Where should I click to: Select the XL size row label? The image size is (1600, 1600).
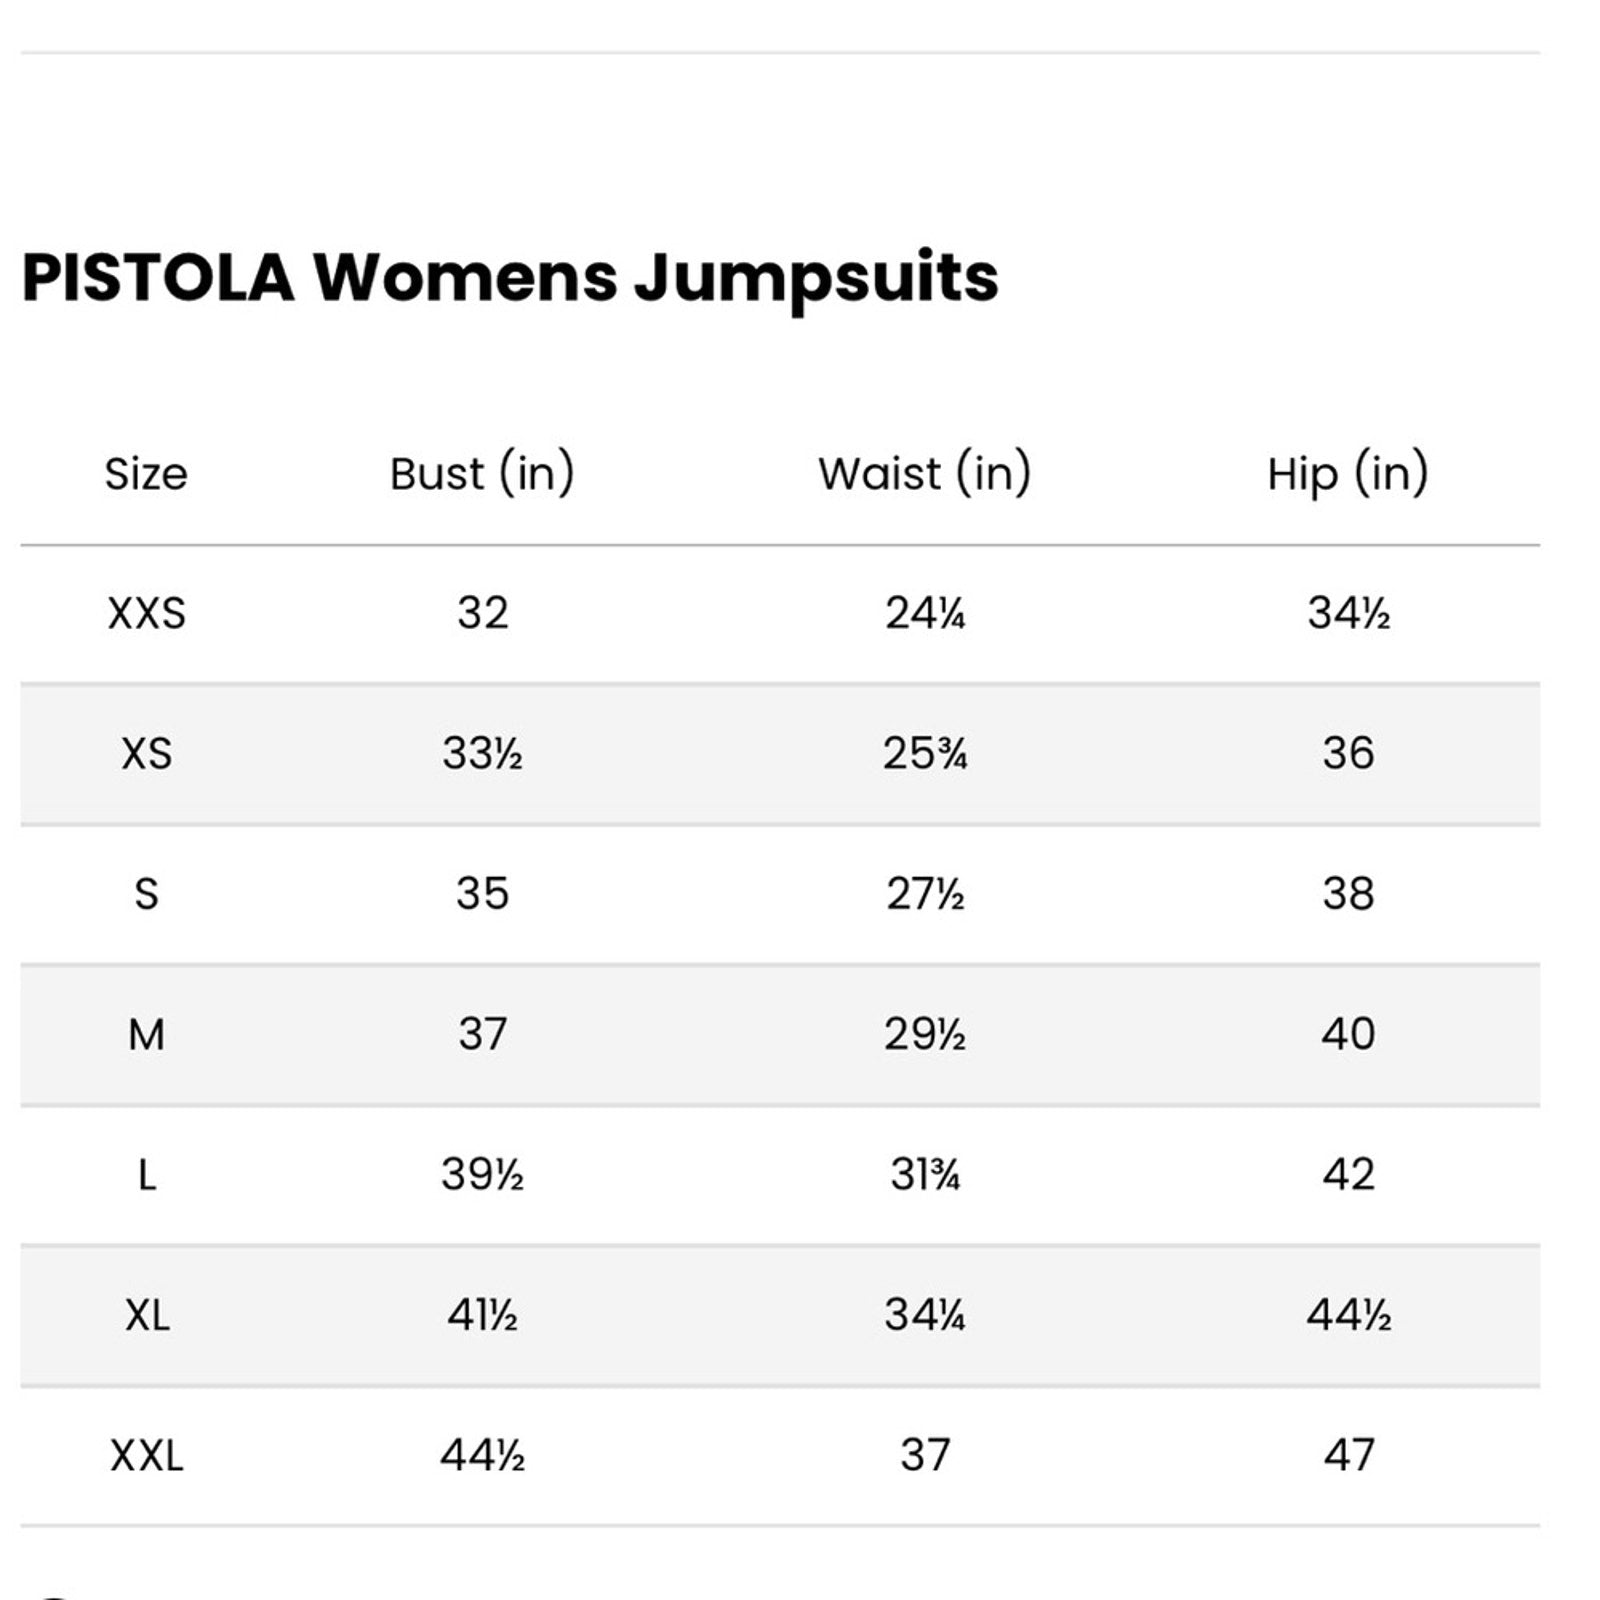(x=146, y=1315)
